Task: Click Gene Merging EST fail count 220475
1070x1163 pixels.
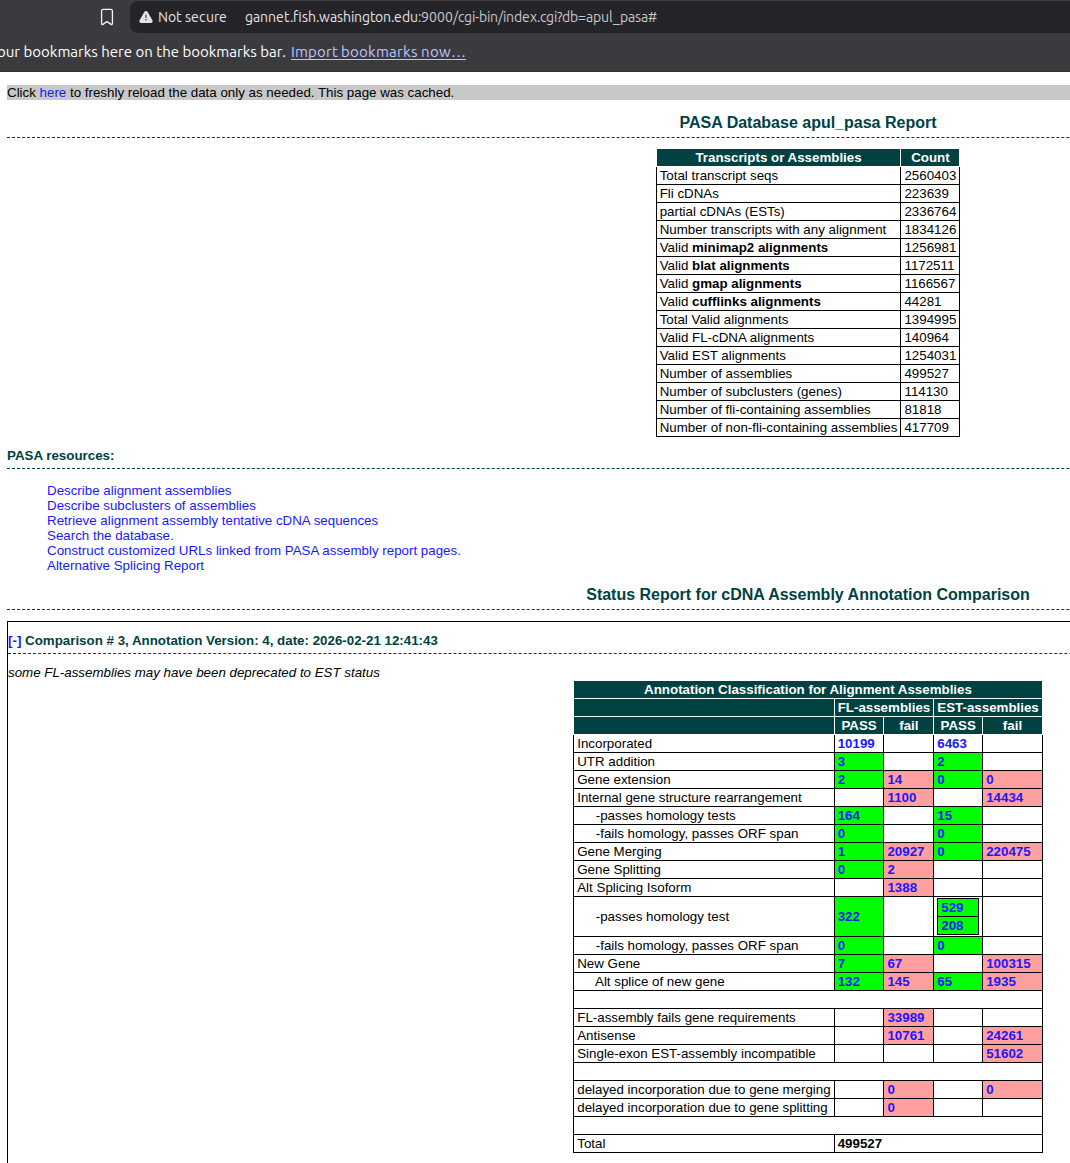Action: [1008, 852]
